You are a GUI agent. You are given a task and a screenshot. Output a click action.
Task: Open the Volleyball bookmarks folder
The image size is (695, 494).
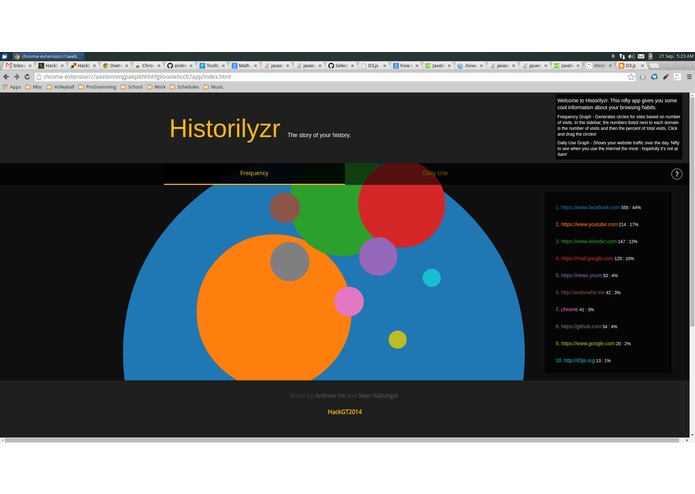click(x=60, y=87)
